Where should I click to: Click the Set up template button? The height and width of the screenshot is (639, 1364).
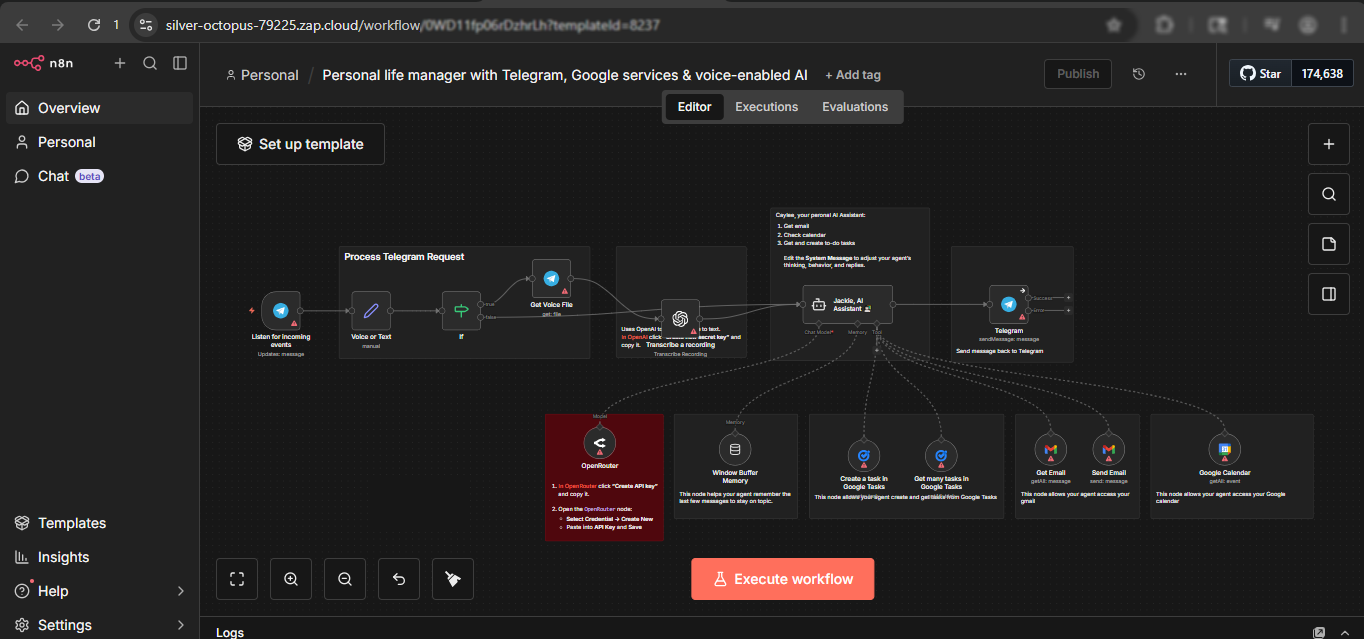click(300, 144)
